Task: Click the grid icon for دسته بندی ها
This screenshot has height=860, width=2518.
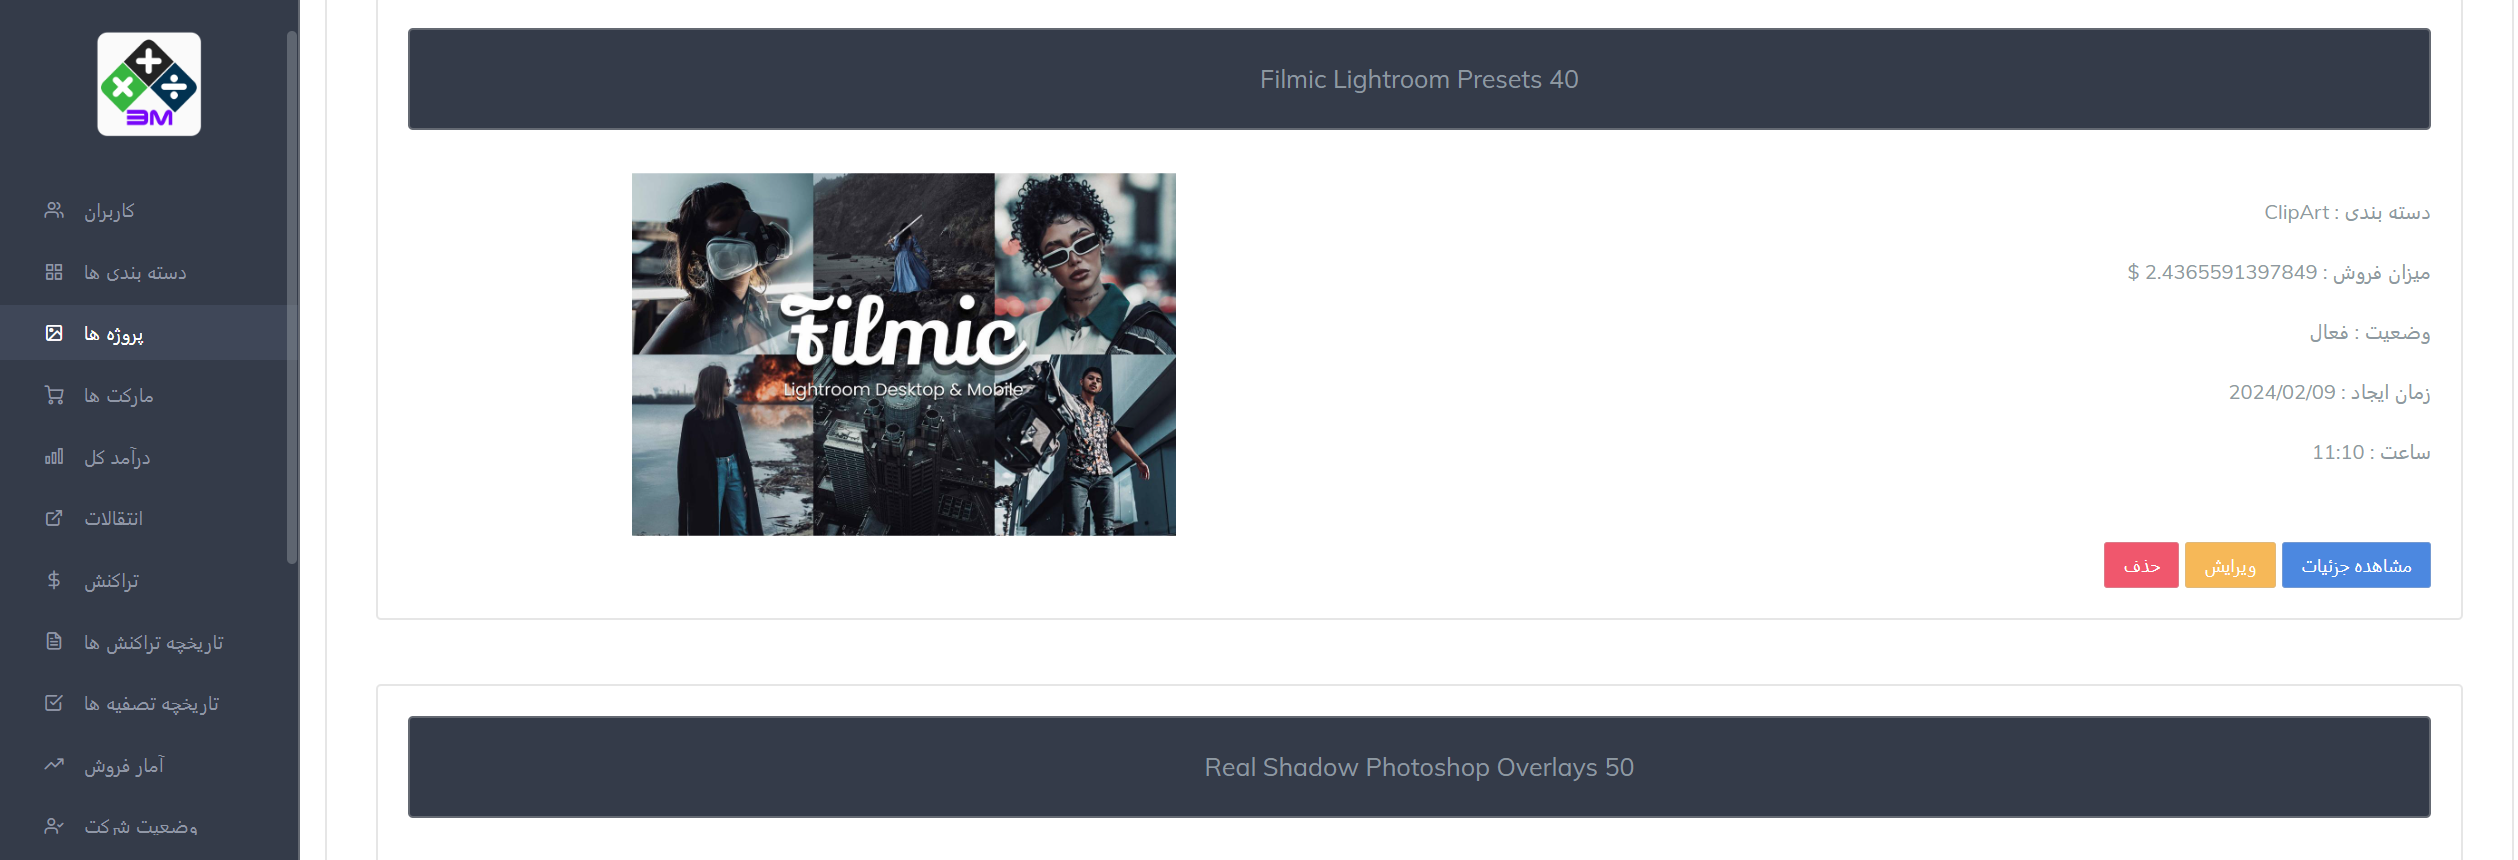Action: point(54,272)
